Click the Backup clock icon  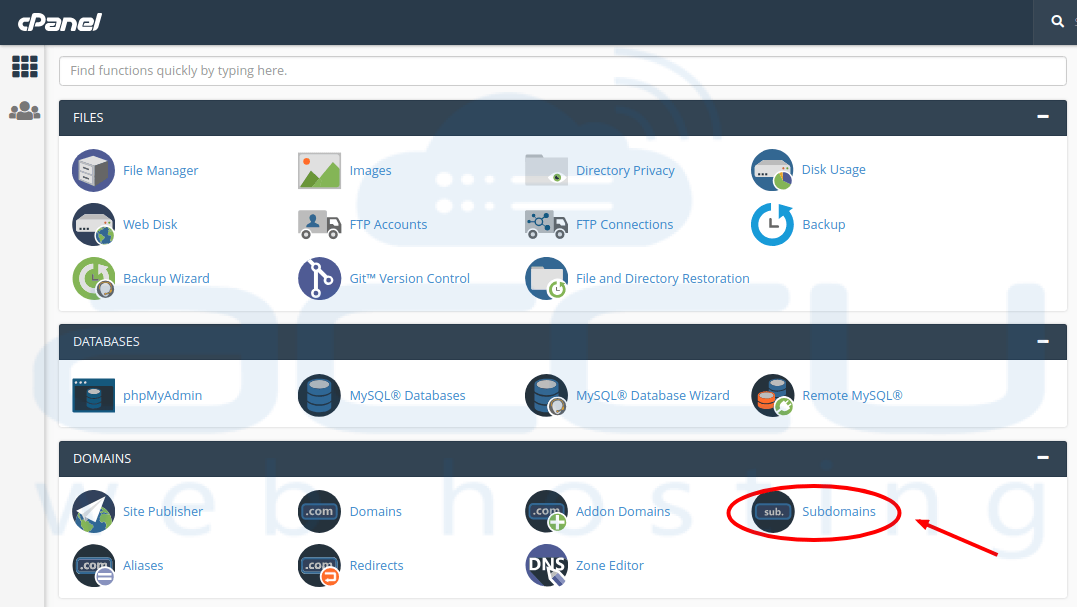click(x=772, y=225)
